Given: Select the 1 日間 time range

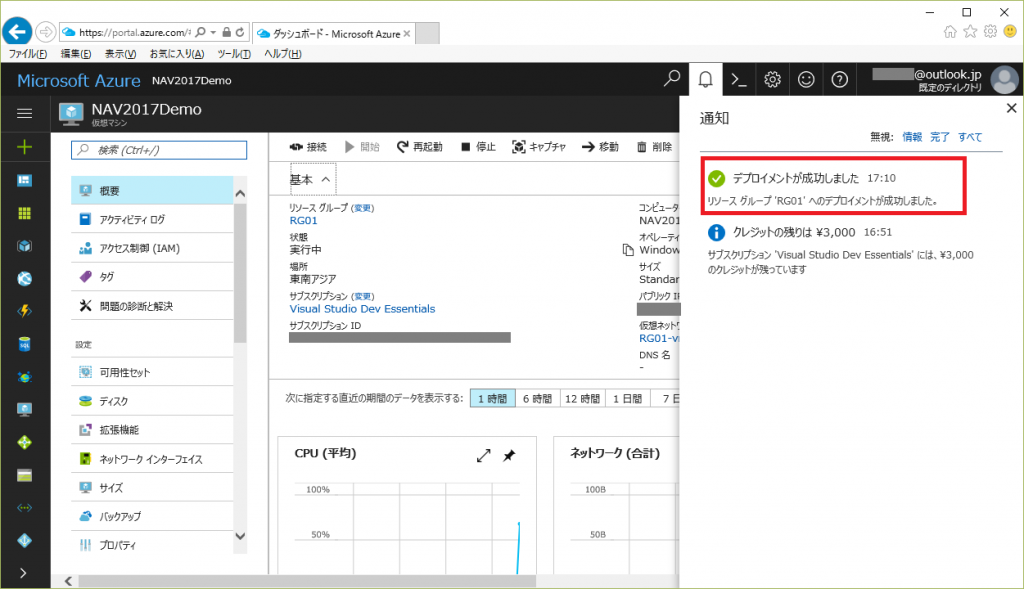Looking at the screenshot, I should [x=628, y=398].
